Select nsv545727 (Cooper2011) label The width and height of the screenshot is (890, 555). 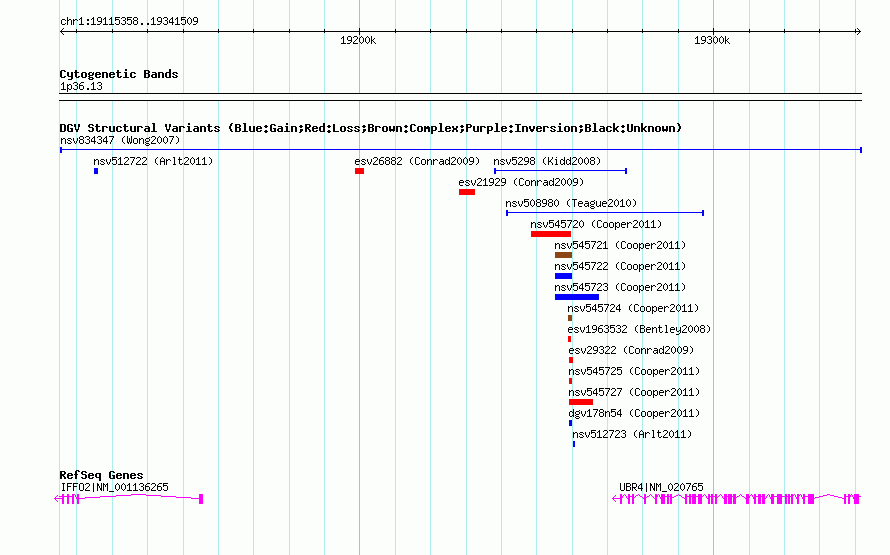point(634,392)
